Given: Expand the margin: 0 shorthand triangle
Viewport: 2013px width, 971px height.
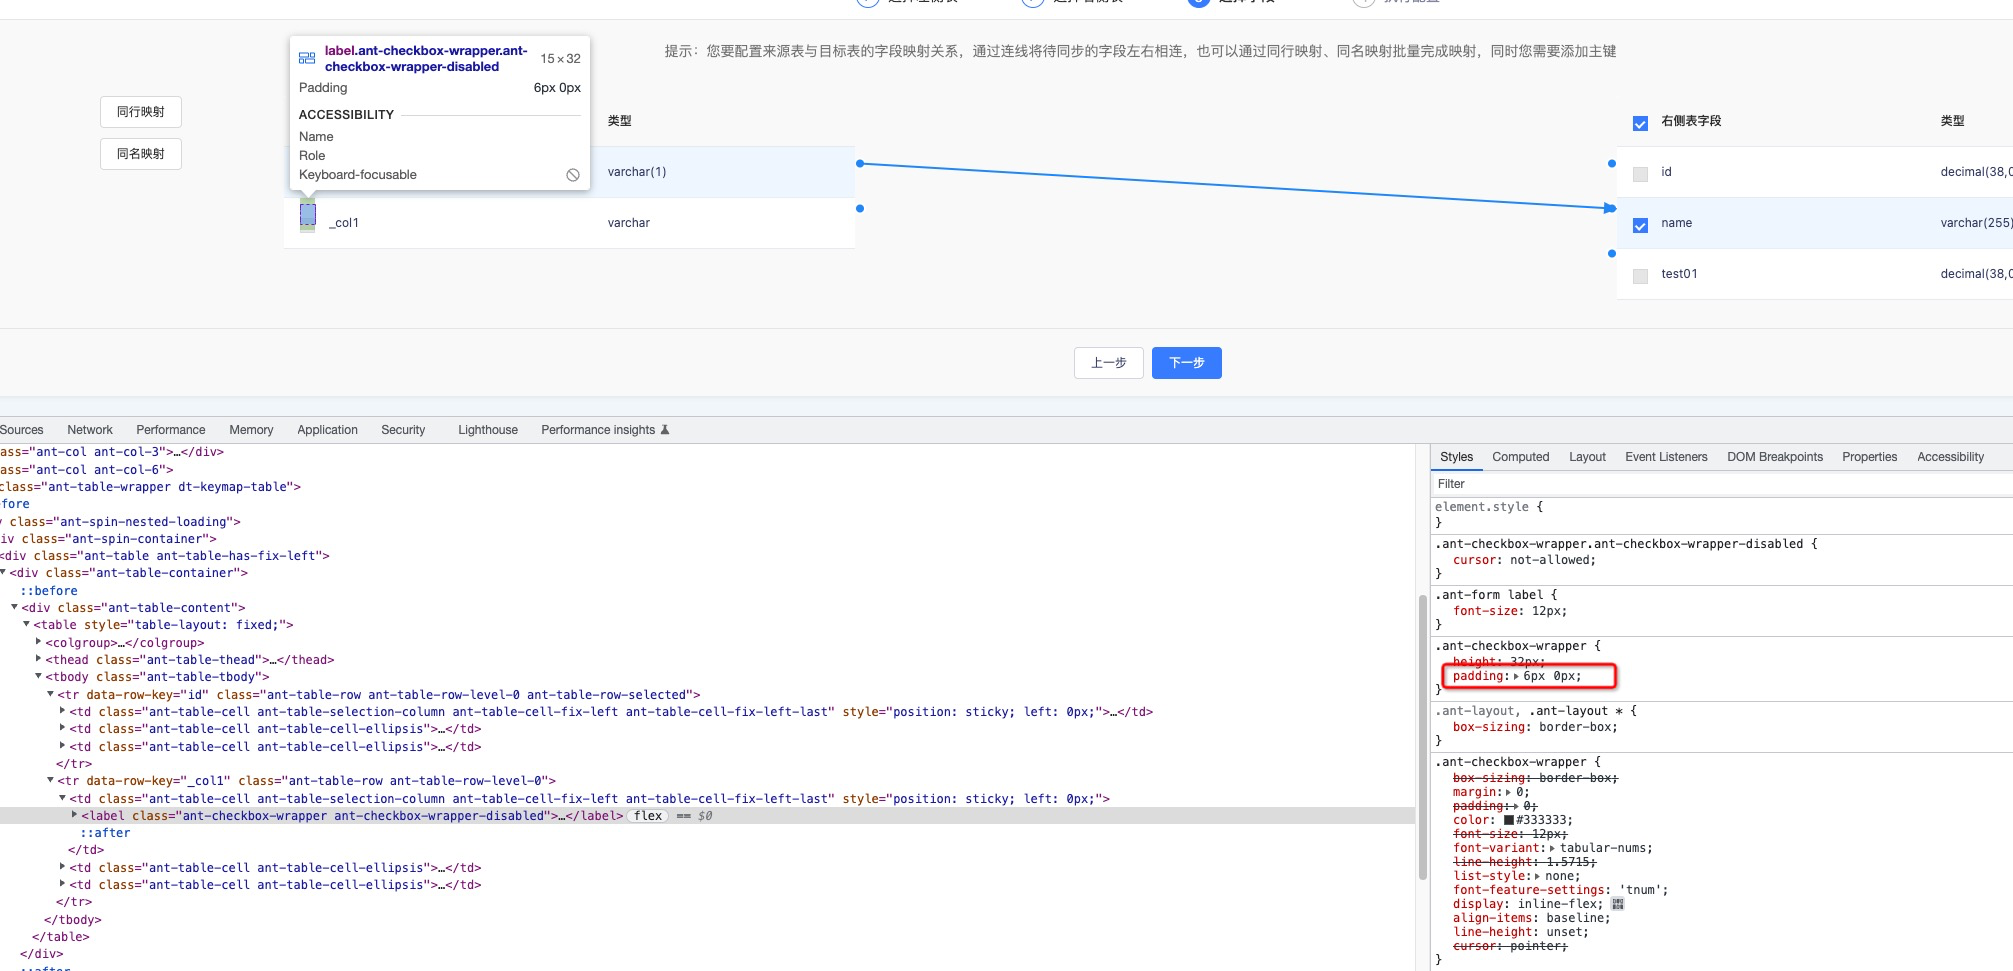Looking at the screenshot, I should click(x=1509, y=792).
